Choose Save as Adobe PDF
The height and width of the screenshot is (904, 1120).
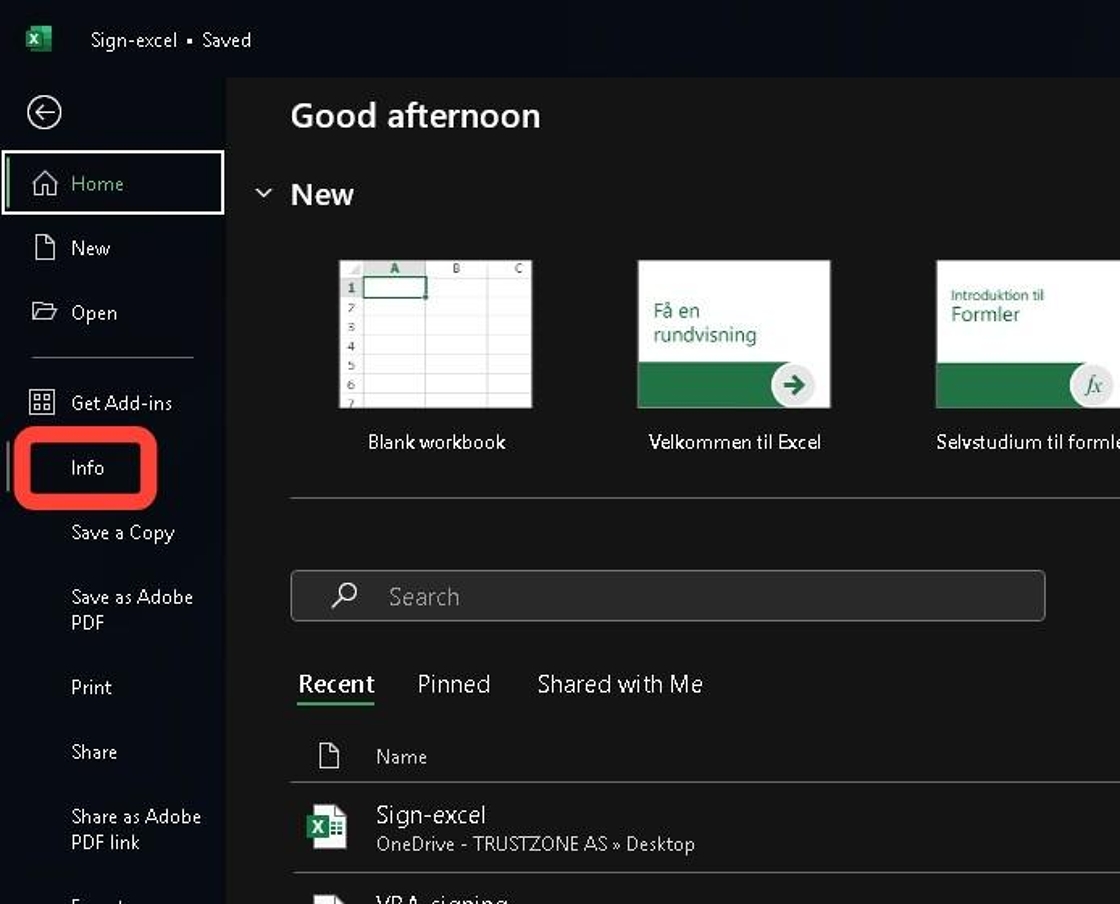132,610
